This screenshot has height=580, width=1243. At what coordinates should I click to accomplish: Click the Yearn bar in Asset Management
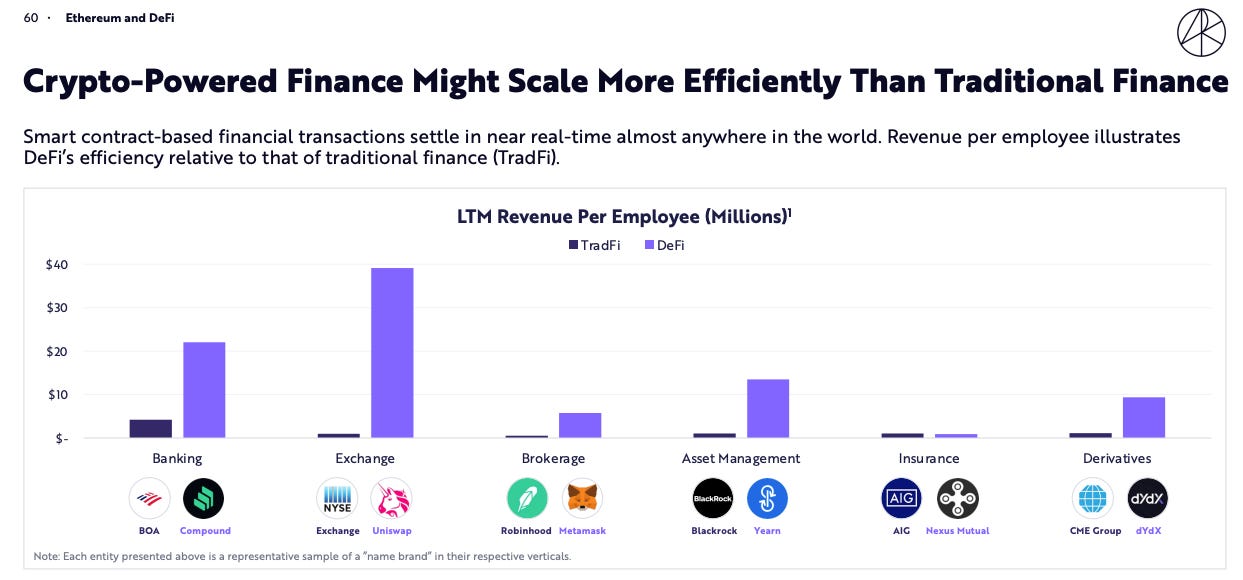tap(768, 409)
